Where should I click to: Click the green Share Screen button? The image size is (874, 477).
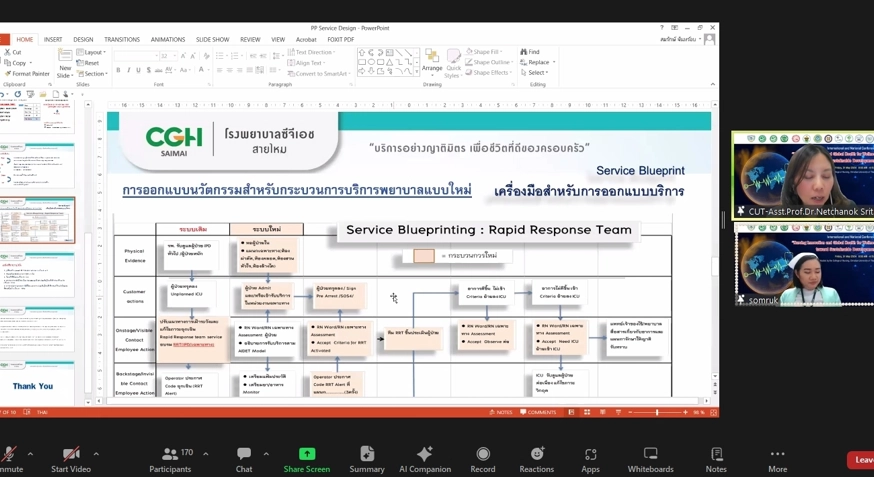point(307,459)
